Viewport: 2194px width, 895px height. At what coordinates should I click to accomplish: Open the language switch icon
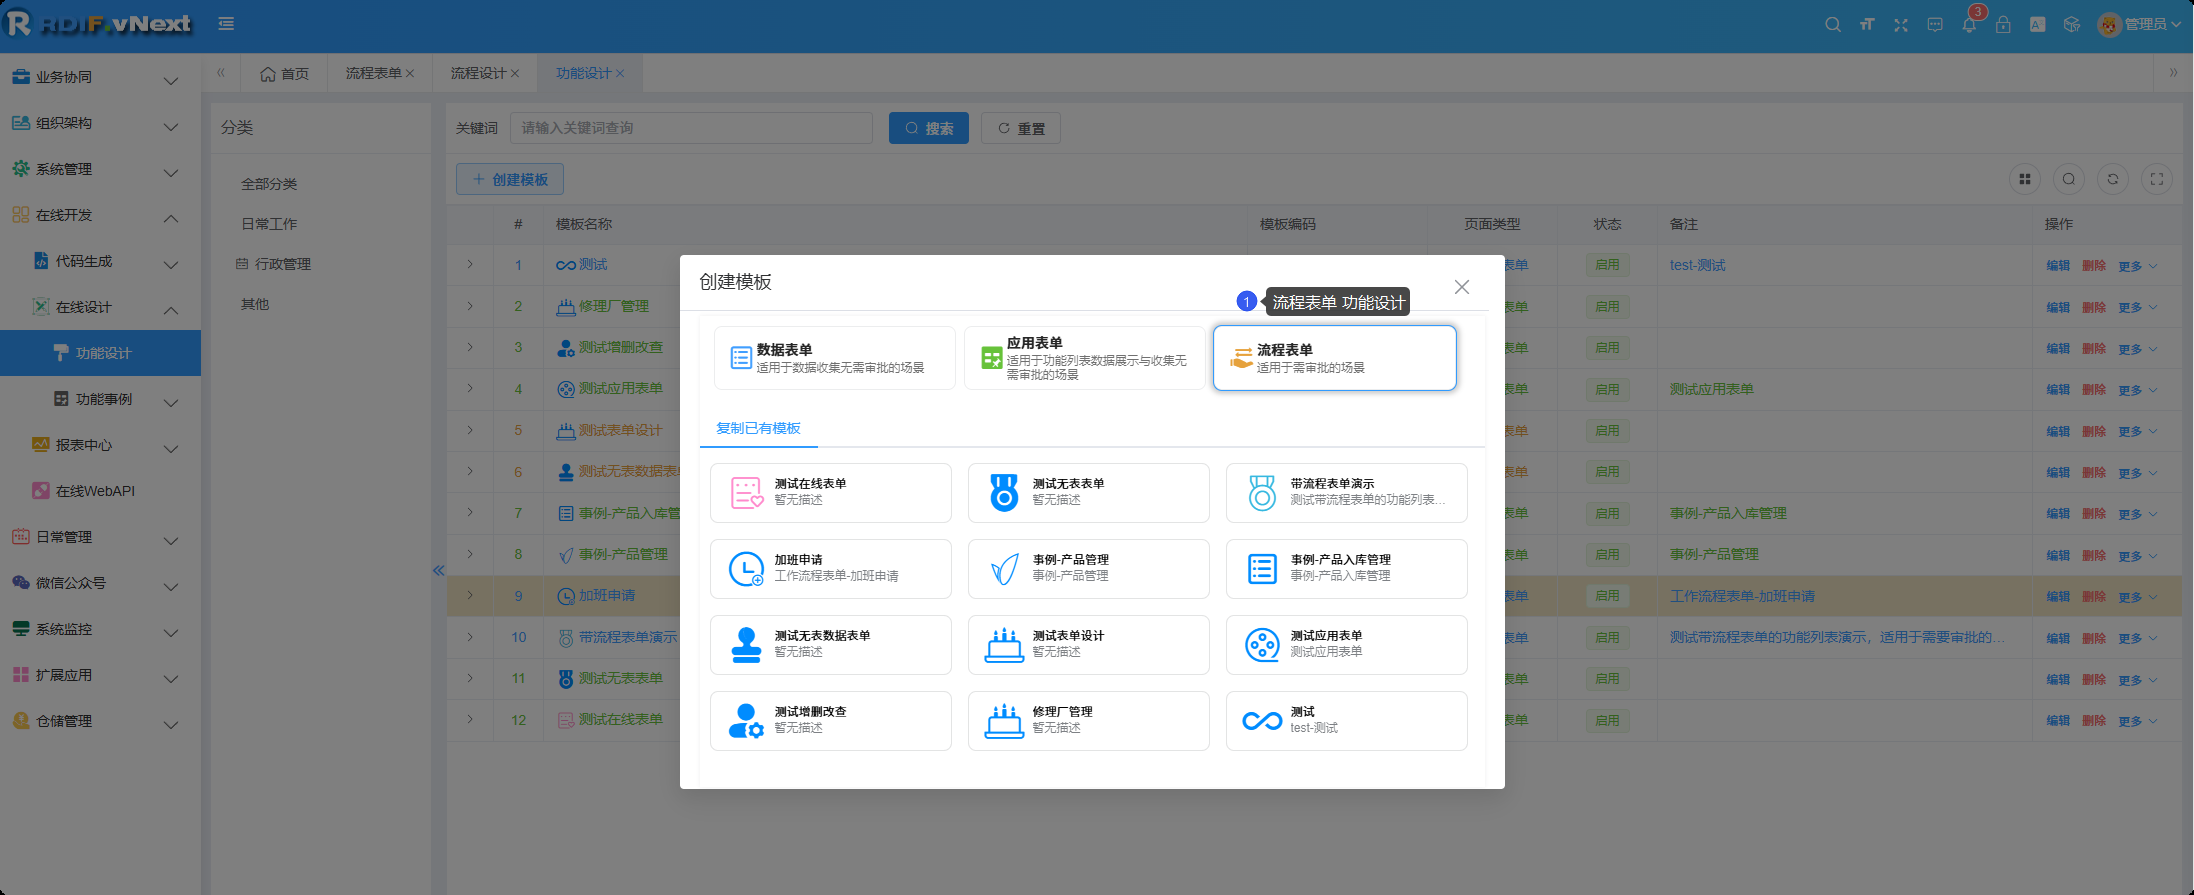point(2037,25)
